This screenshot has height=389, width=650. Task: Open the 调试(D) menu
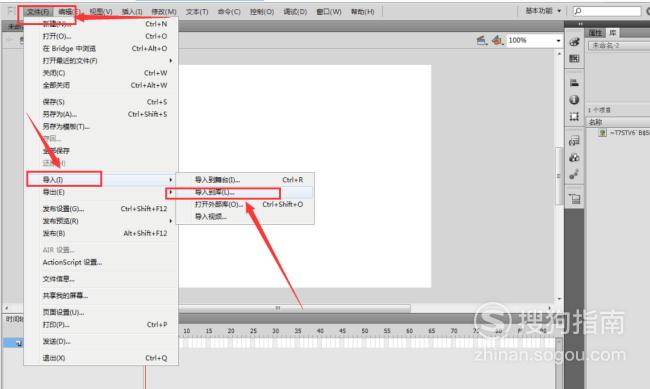295,12
